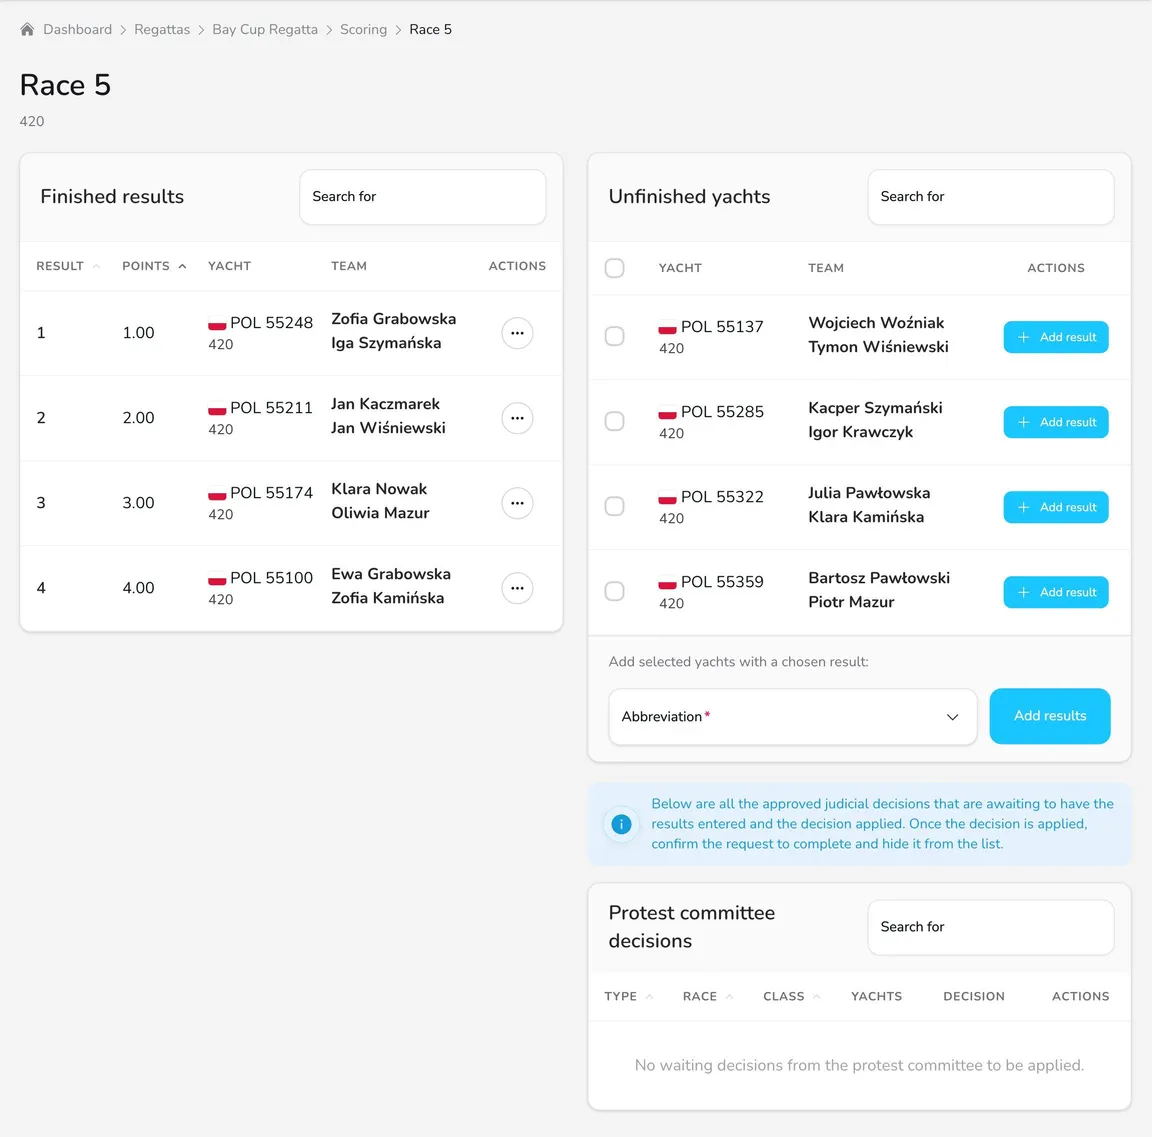Viewport: 1152px width, 1137px height.
Task: Select all unfinished yachts checkbox
Action: 614,267
